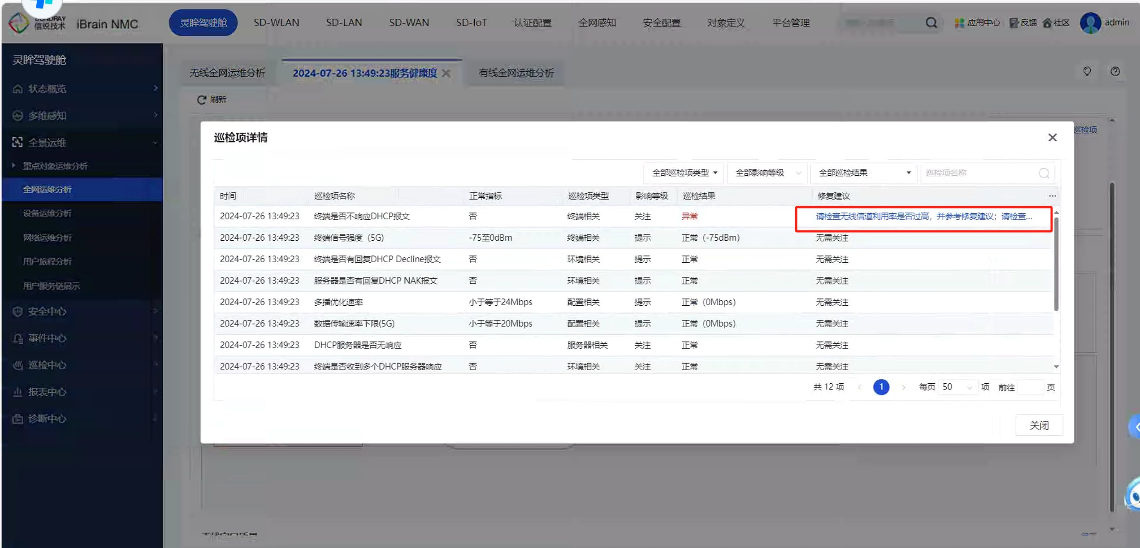Click the help question mark icon
This screenshot has height=548, width=1140.
pos(1115,72)
